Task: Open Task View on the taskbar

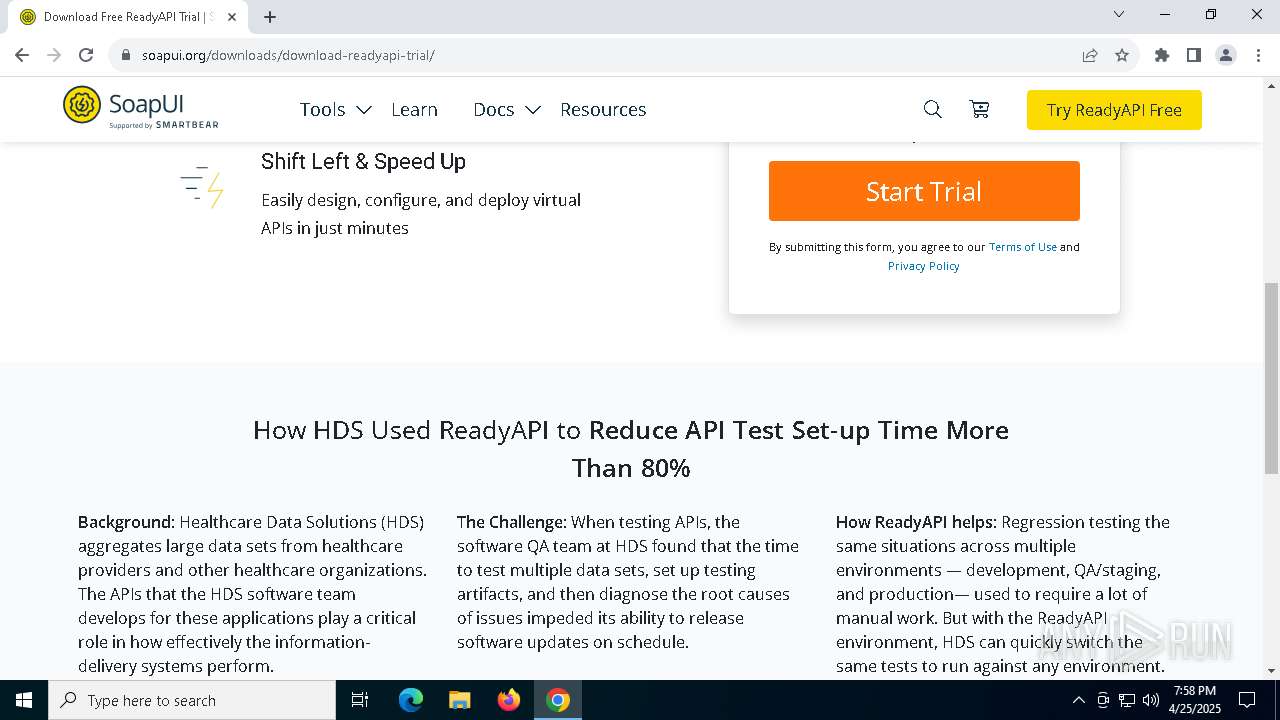Action: pyautogui.click(x=360, y=700)
